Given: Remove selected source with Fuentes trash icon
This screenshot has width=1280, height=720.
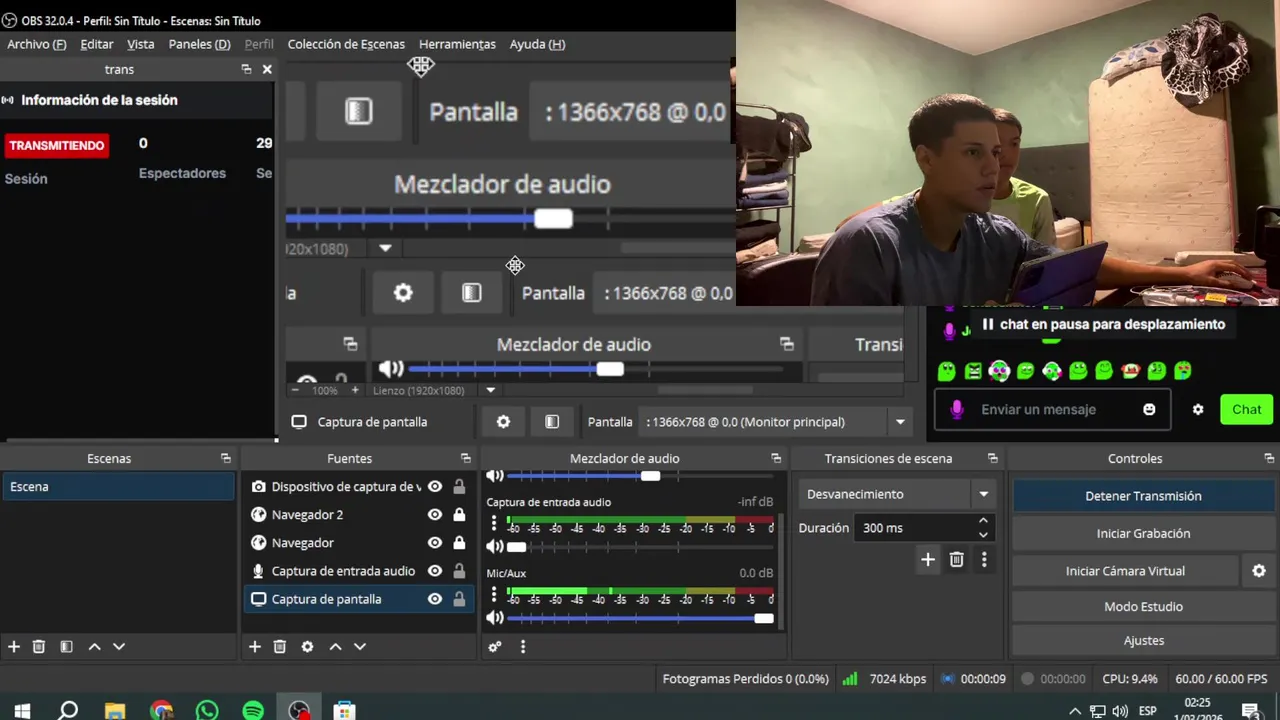Looking at the screenshot, I should point(280,647).
